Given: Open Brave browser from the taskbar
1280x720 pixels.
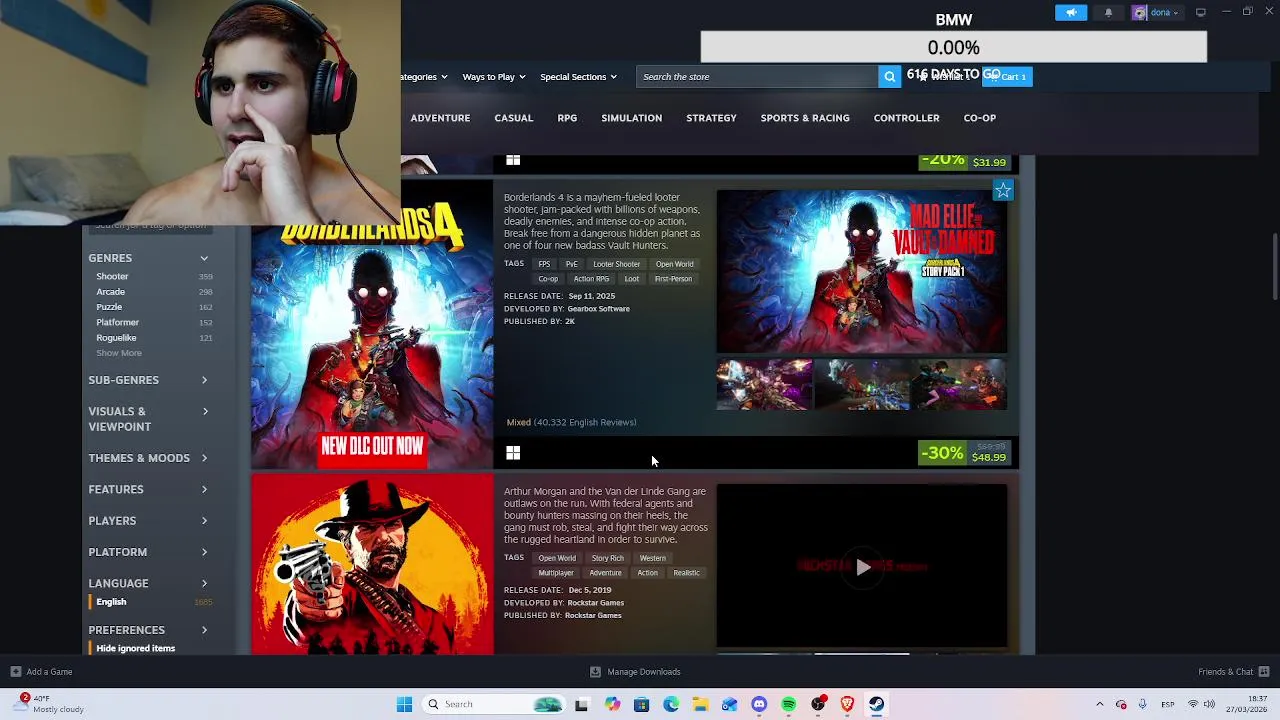Looking at the screenshot, I should (x=847, y=704).
